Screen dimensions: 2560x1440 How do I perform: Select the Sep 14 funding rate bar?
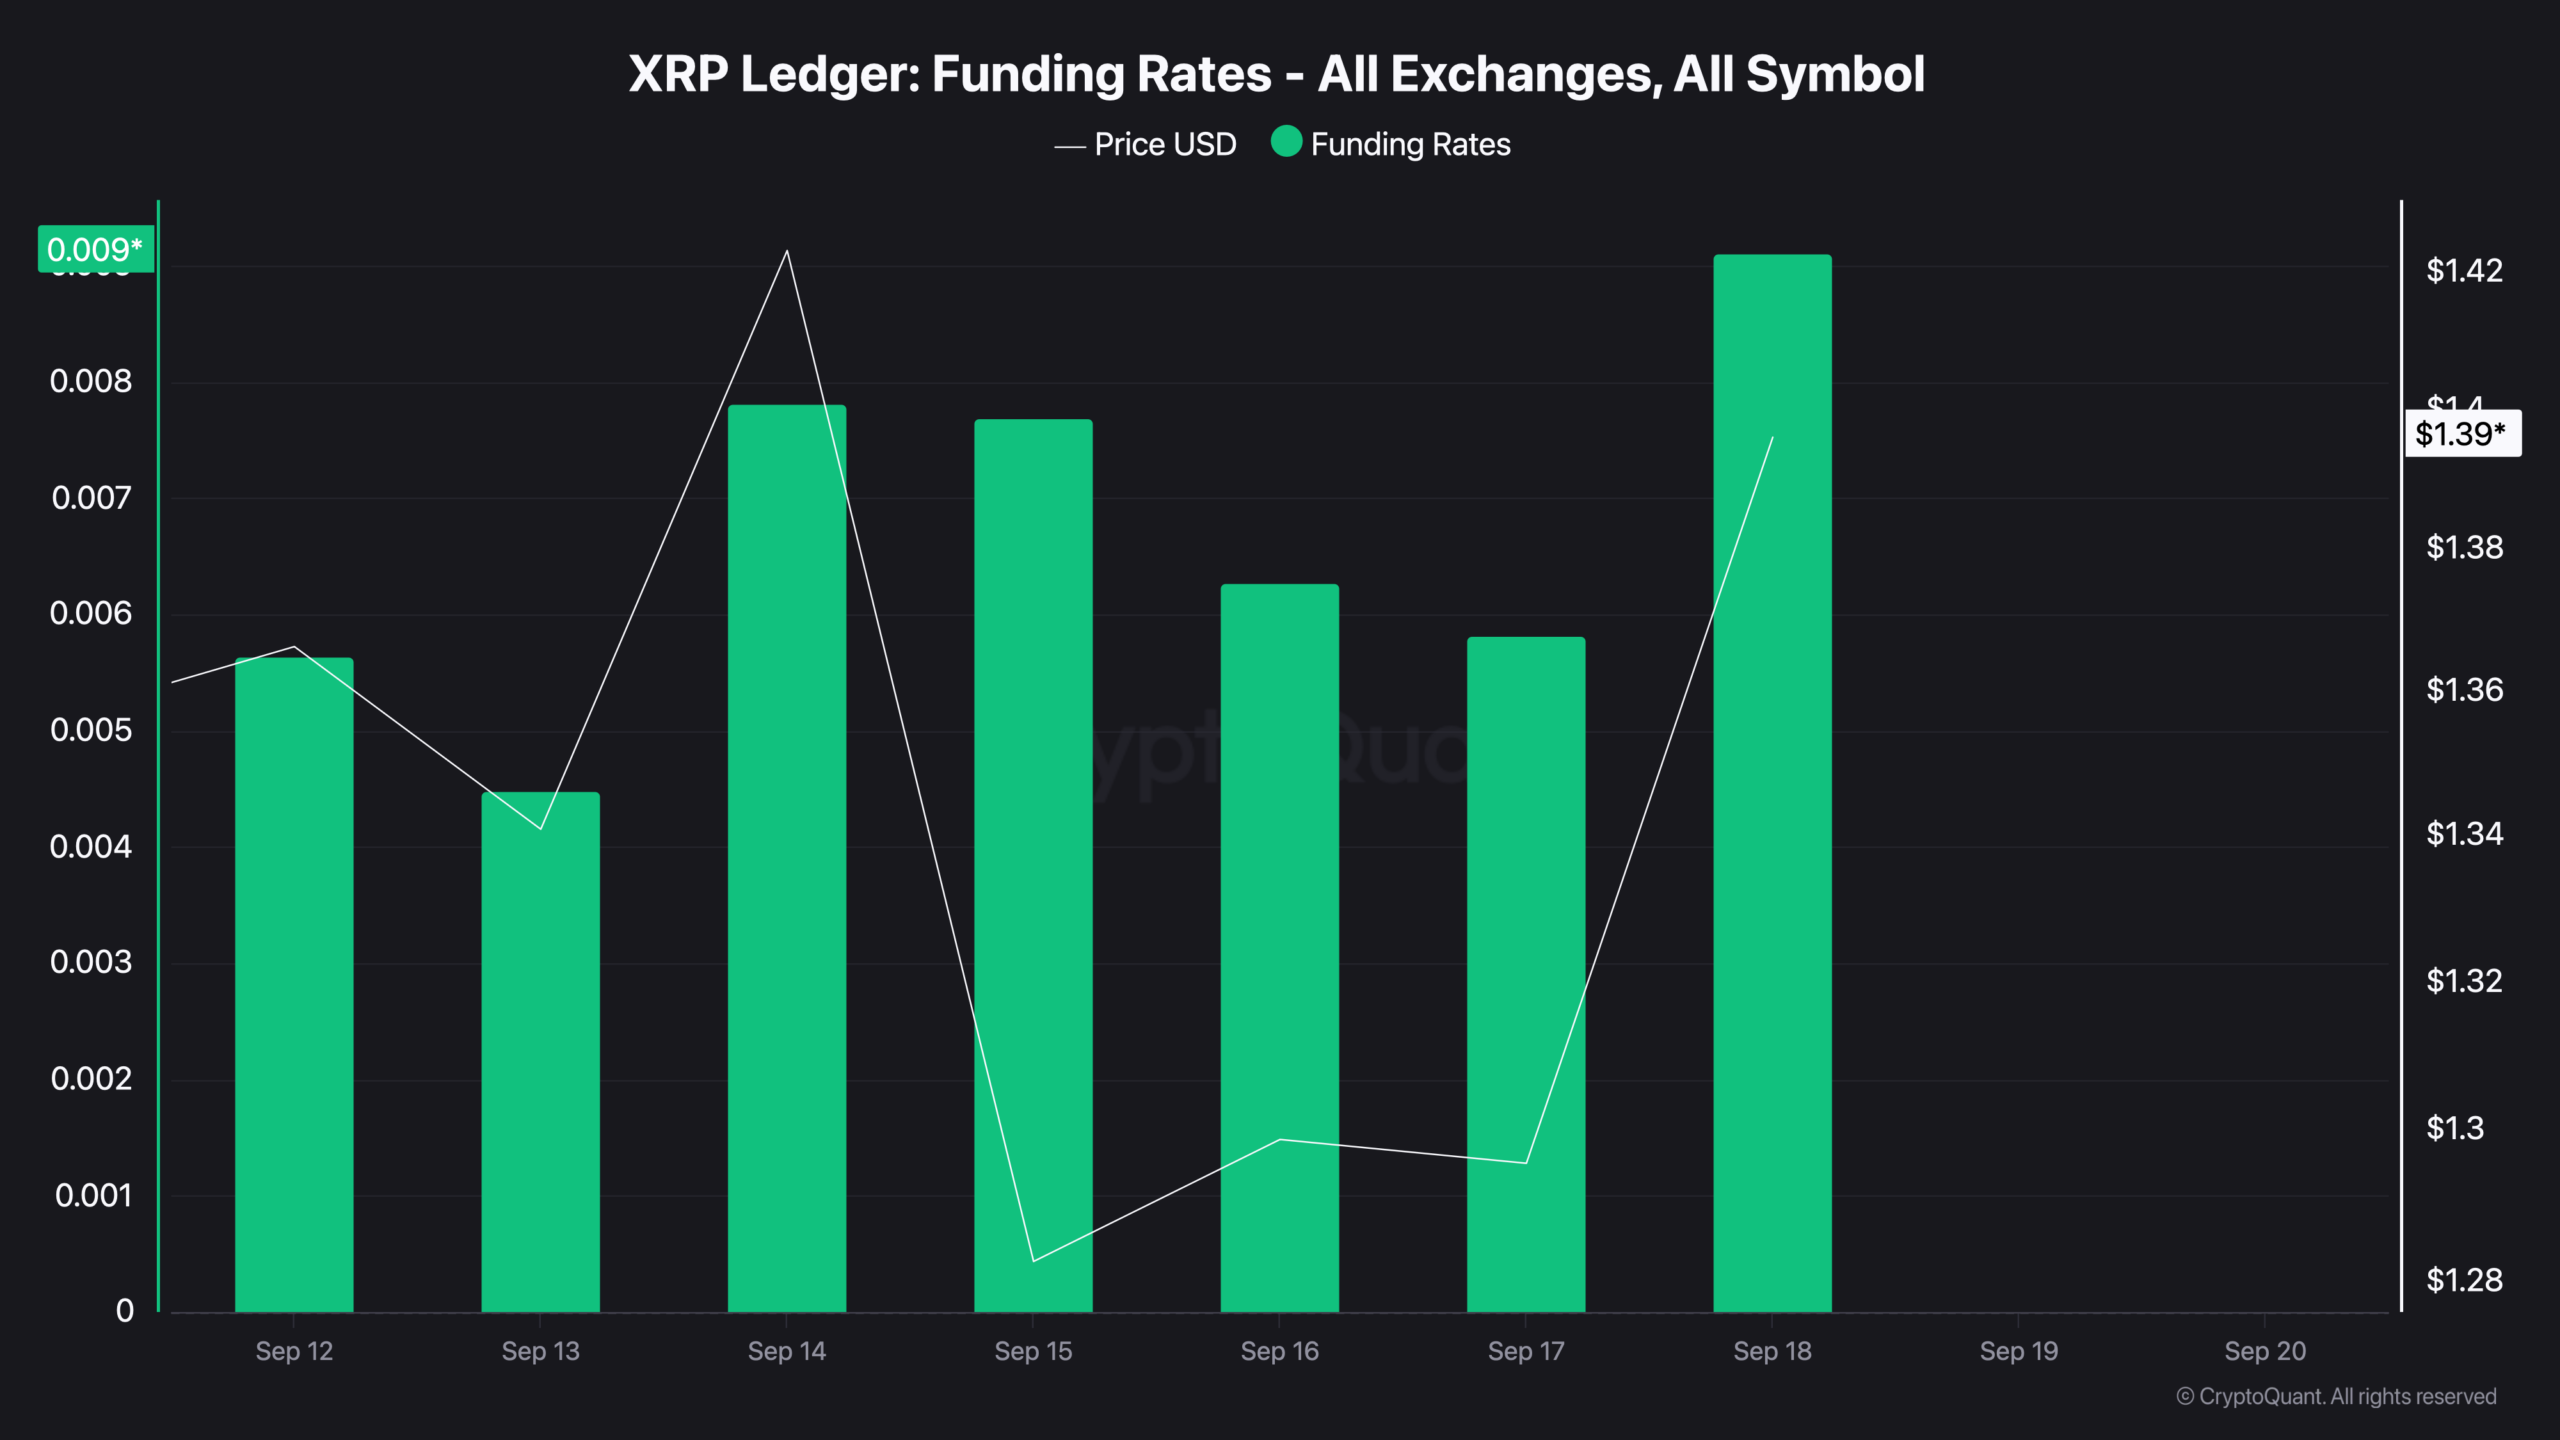[787, 858]
